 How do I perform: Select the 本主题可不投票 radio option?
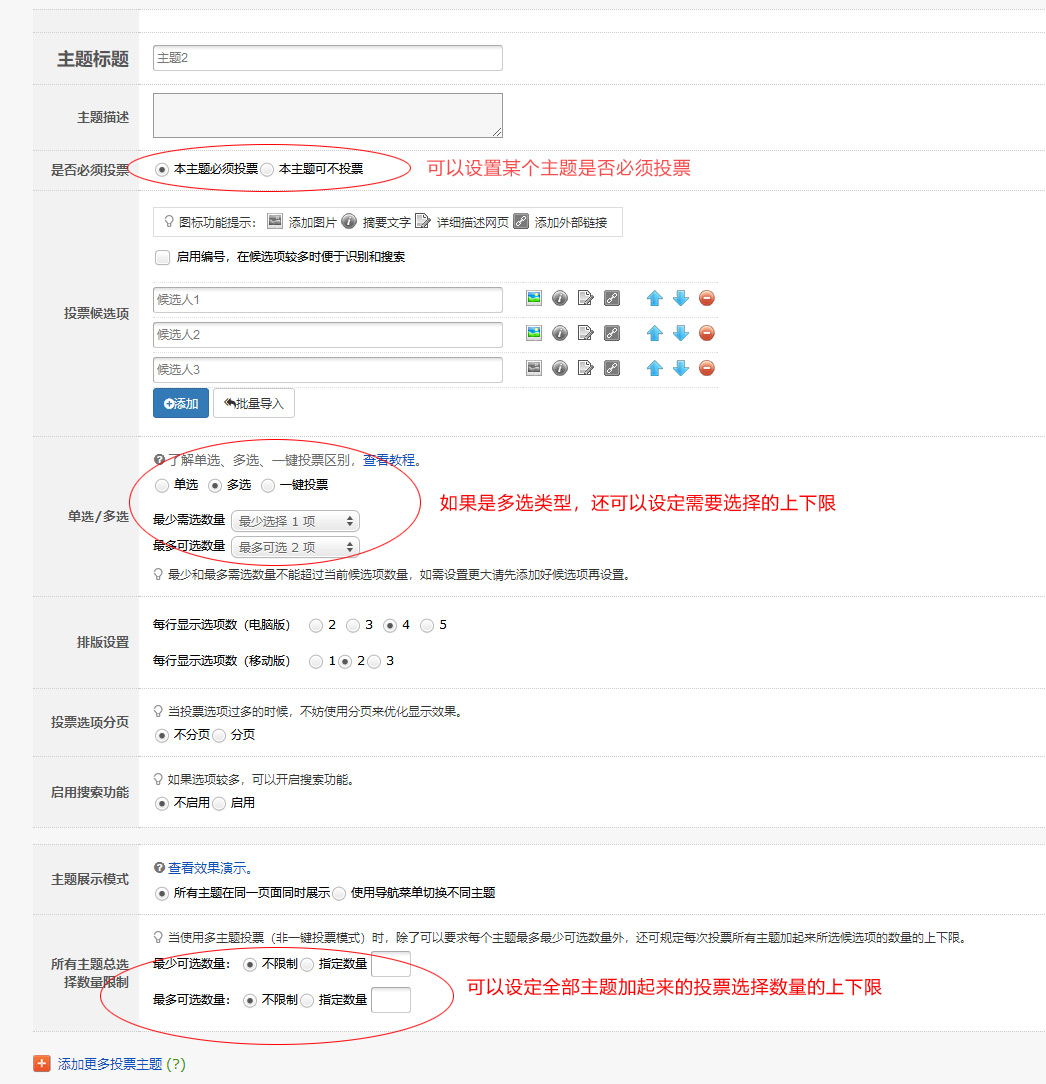coord(267,170)
